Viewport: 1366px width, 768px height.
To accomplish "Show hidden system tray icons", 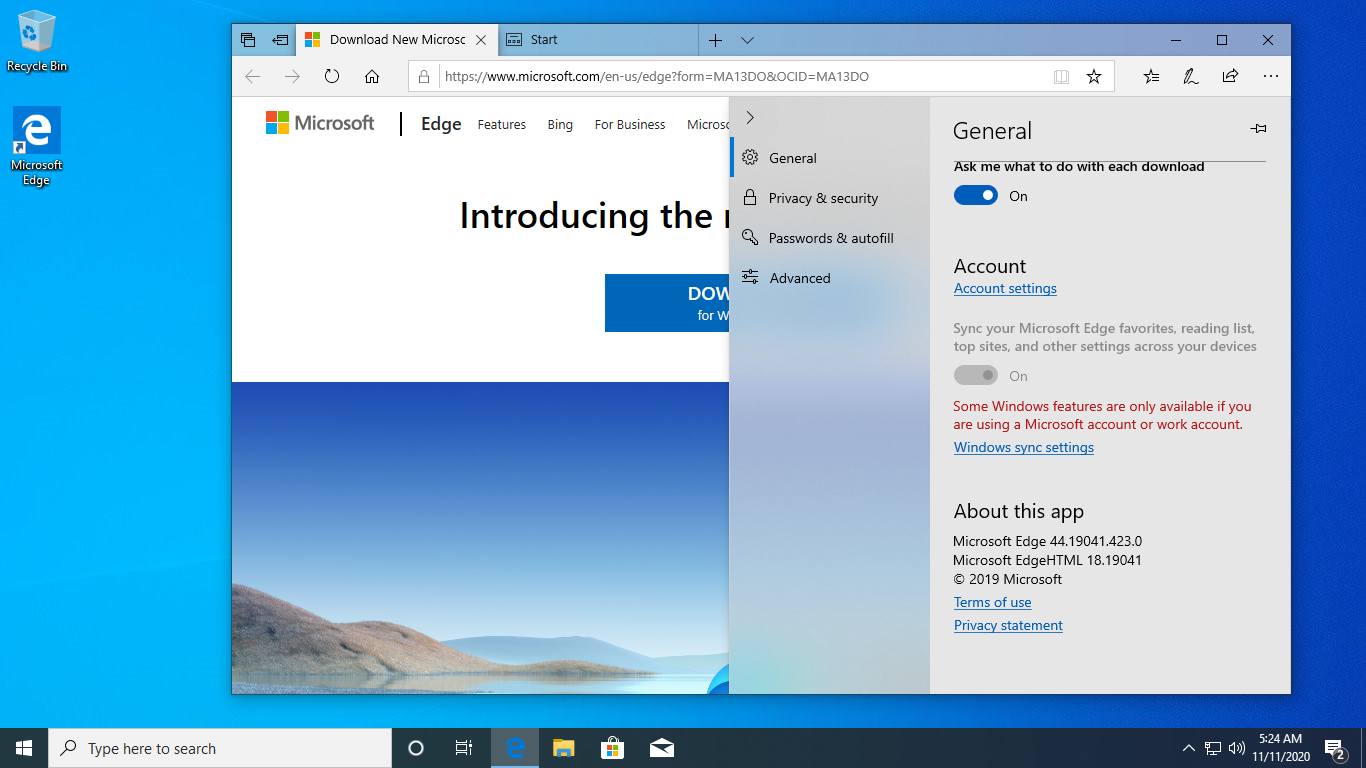I will pyautogui.click(x=1189, y=748).
